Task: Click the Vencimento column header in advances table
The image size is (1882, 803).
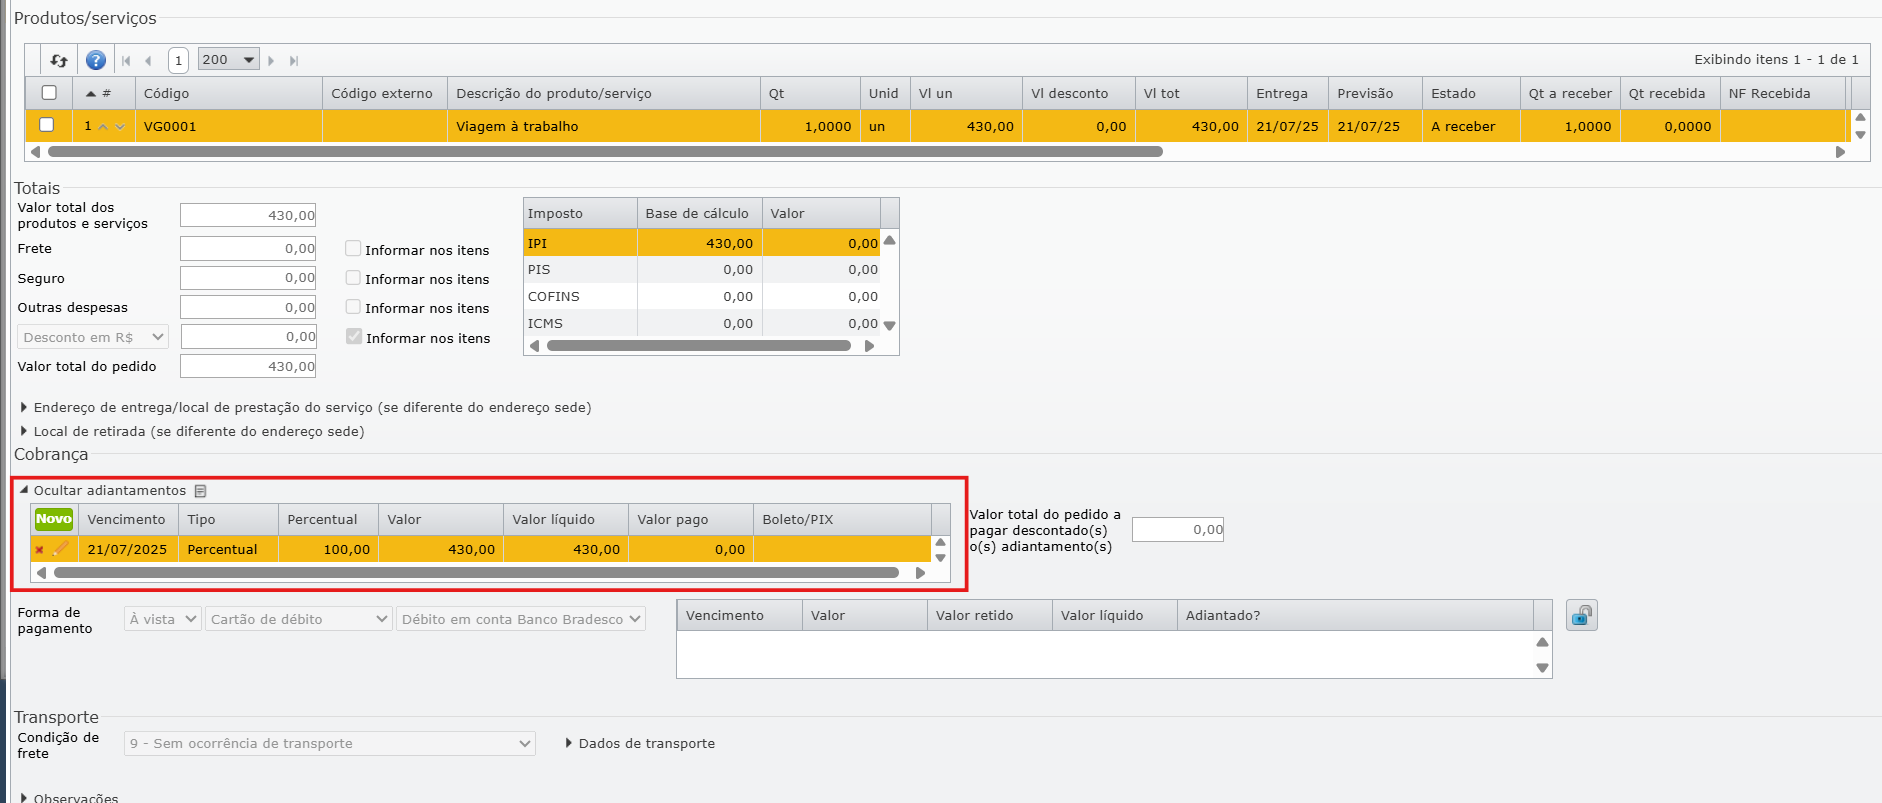Action: coord(126,519)
